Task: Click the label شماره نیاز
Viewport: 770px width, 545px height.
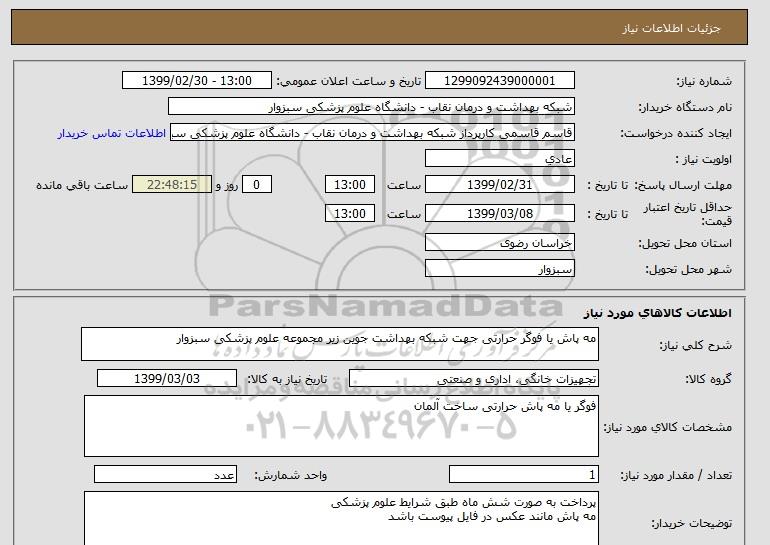Action: pos(704,81)
